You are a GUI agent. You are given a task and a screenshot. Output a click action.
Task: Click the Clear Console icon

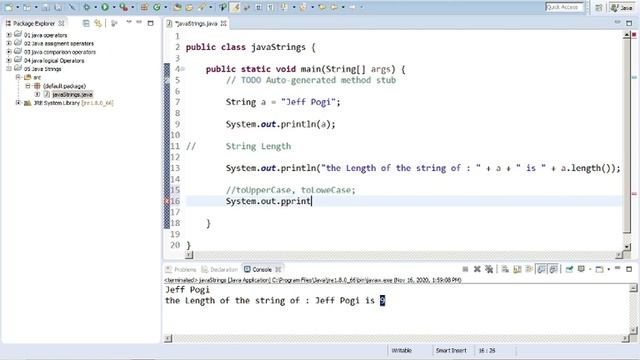505,269
